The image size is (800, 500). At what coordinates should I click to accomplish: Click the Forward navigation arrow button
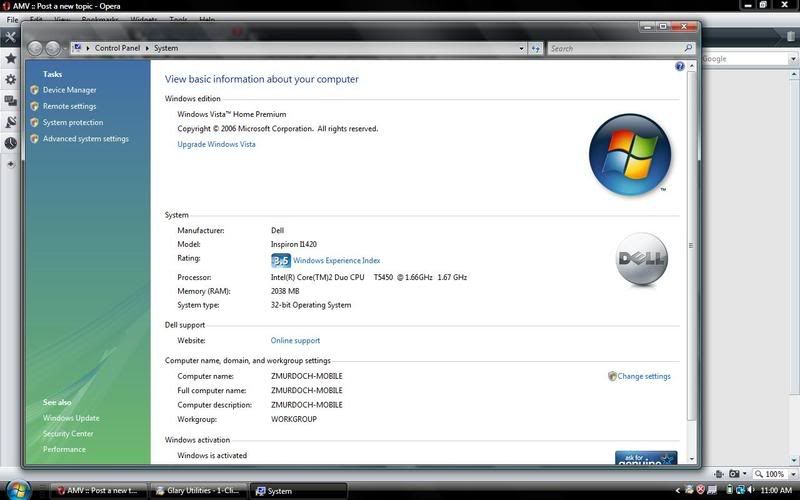pos(53,48)
